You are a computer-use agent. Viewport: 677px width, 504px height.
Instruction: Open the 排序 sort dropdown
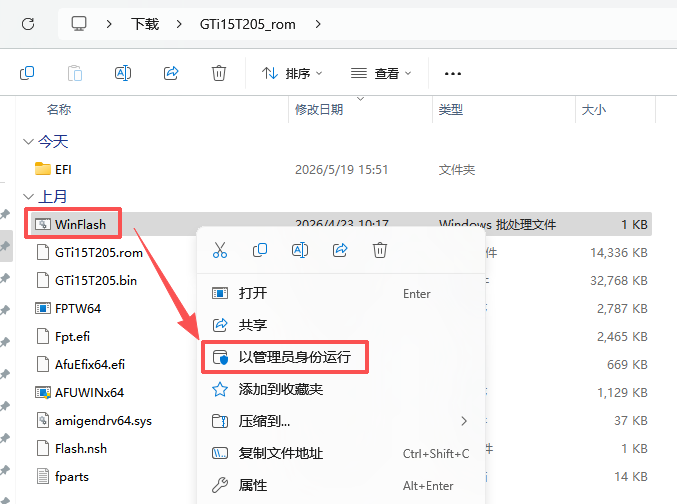292,73
